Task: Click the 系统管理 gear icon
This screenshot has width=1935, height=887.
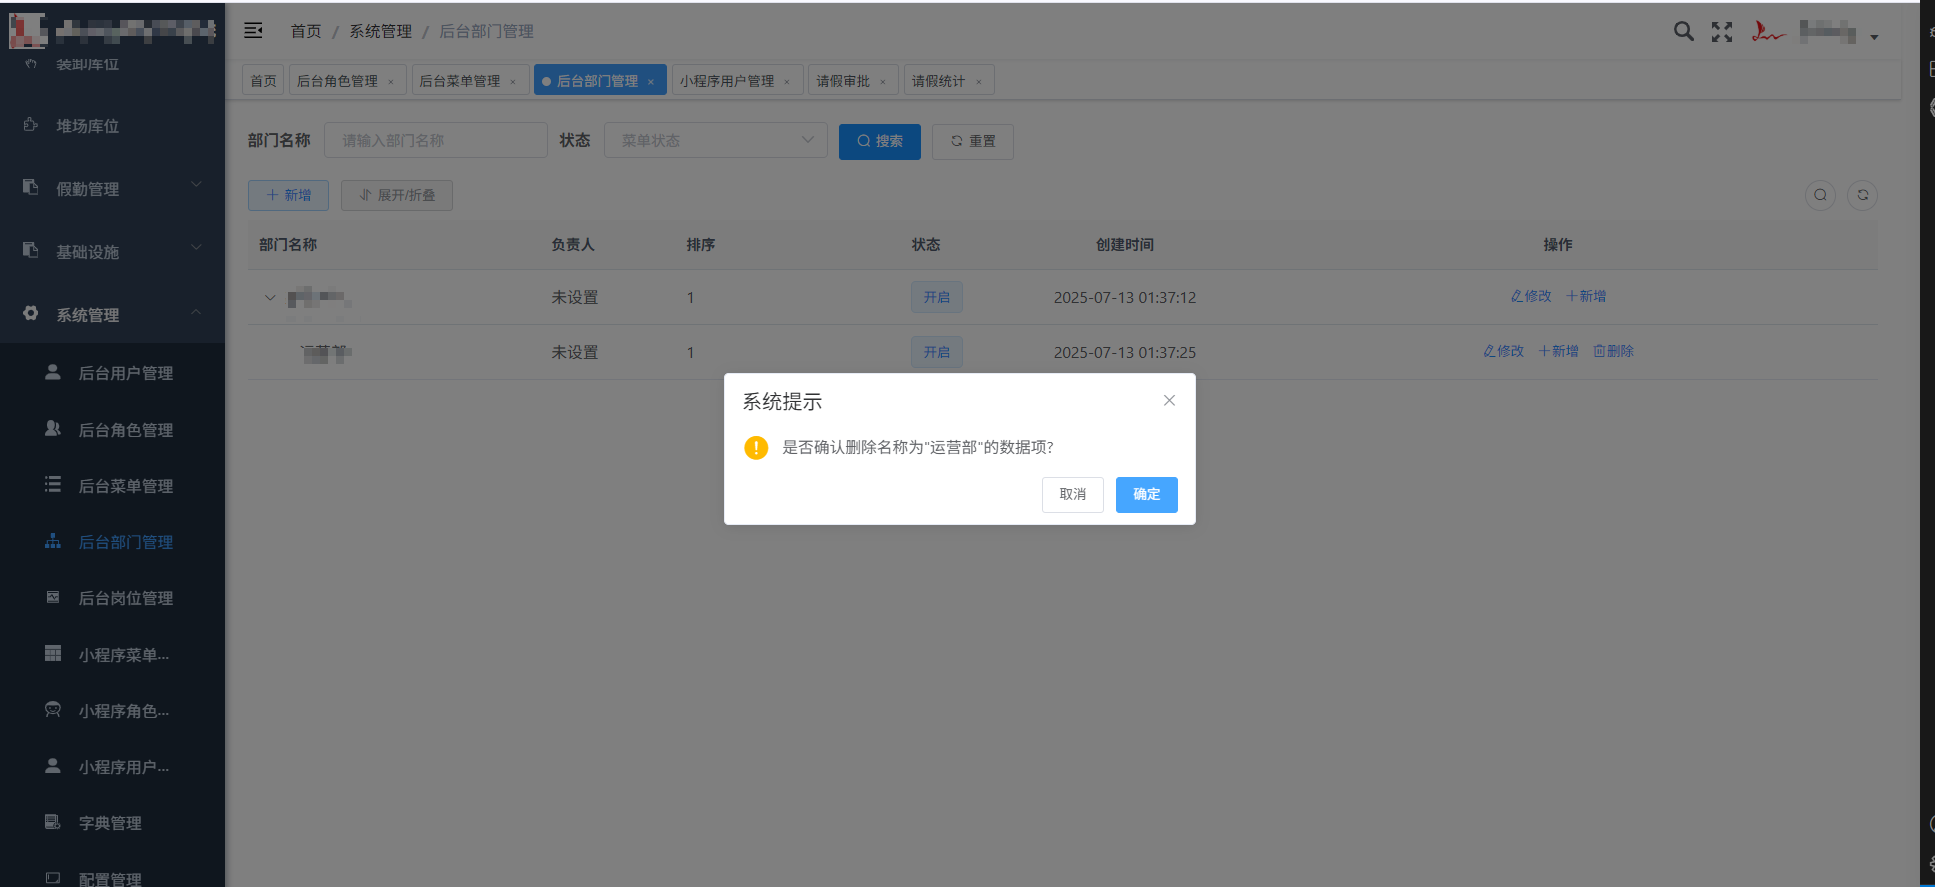Action: (x=31, y=313)
